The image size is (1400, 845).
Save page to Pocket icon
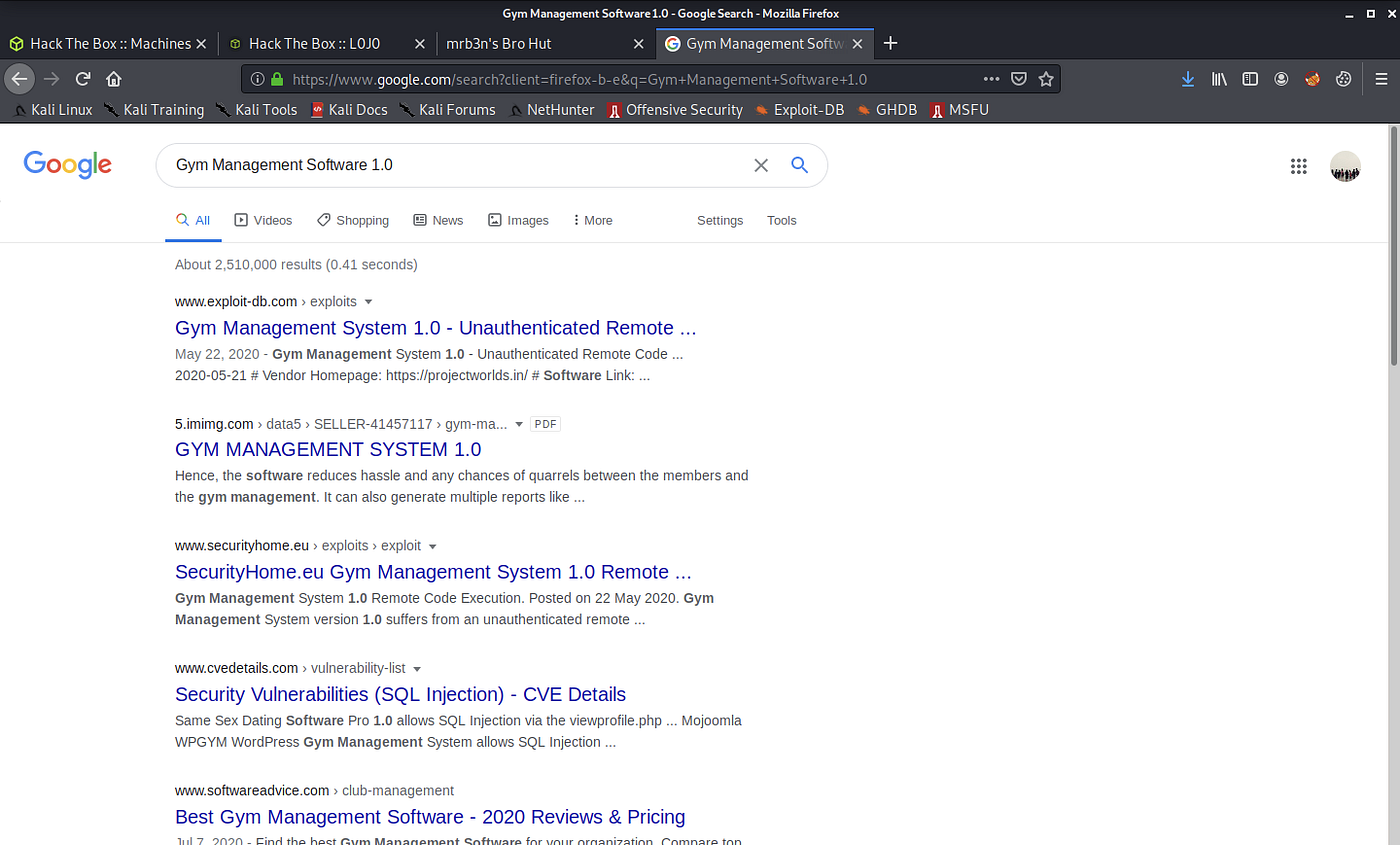point(1018,79)
